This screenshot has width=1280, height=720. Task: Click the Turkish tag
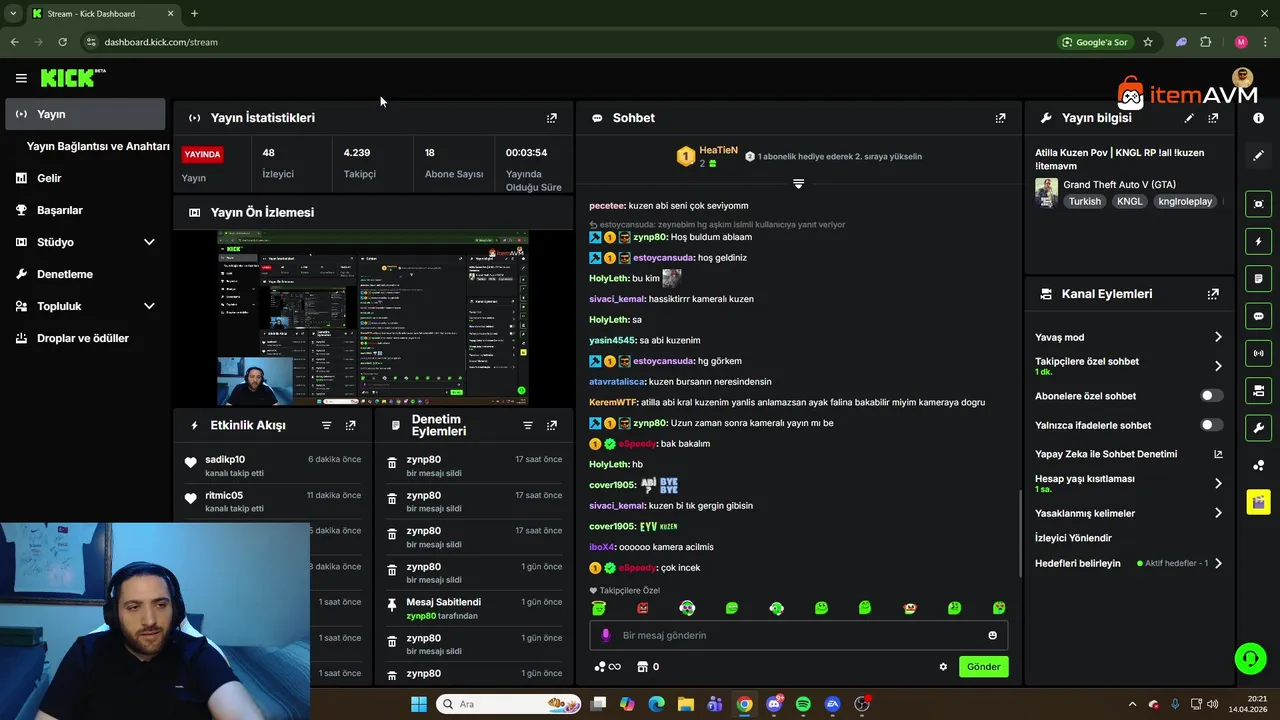[x=1084, y=201]
